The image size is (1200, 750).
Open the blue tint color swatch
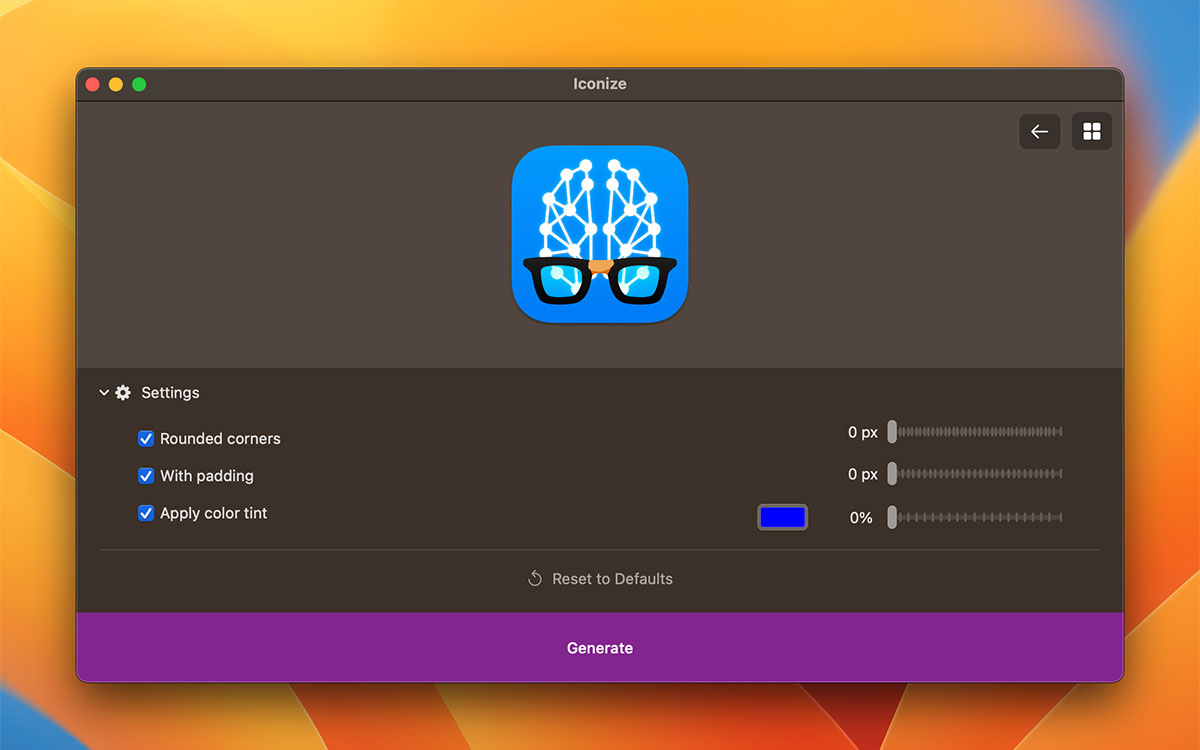(782, 517)
